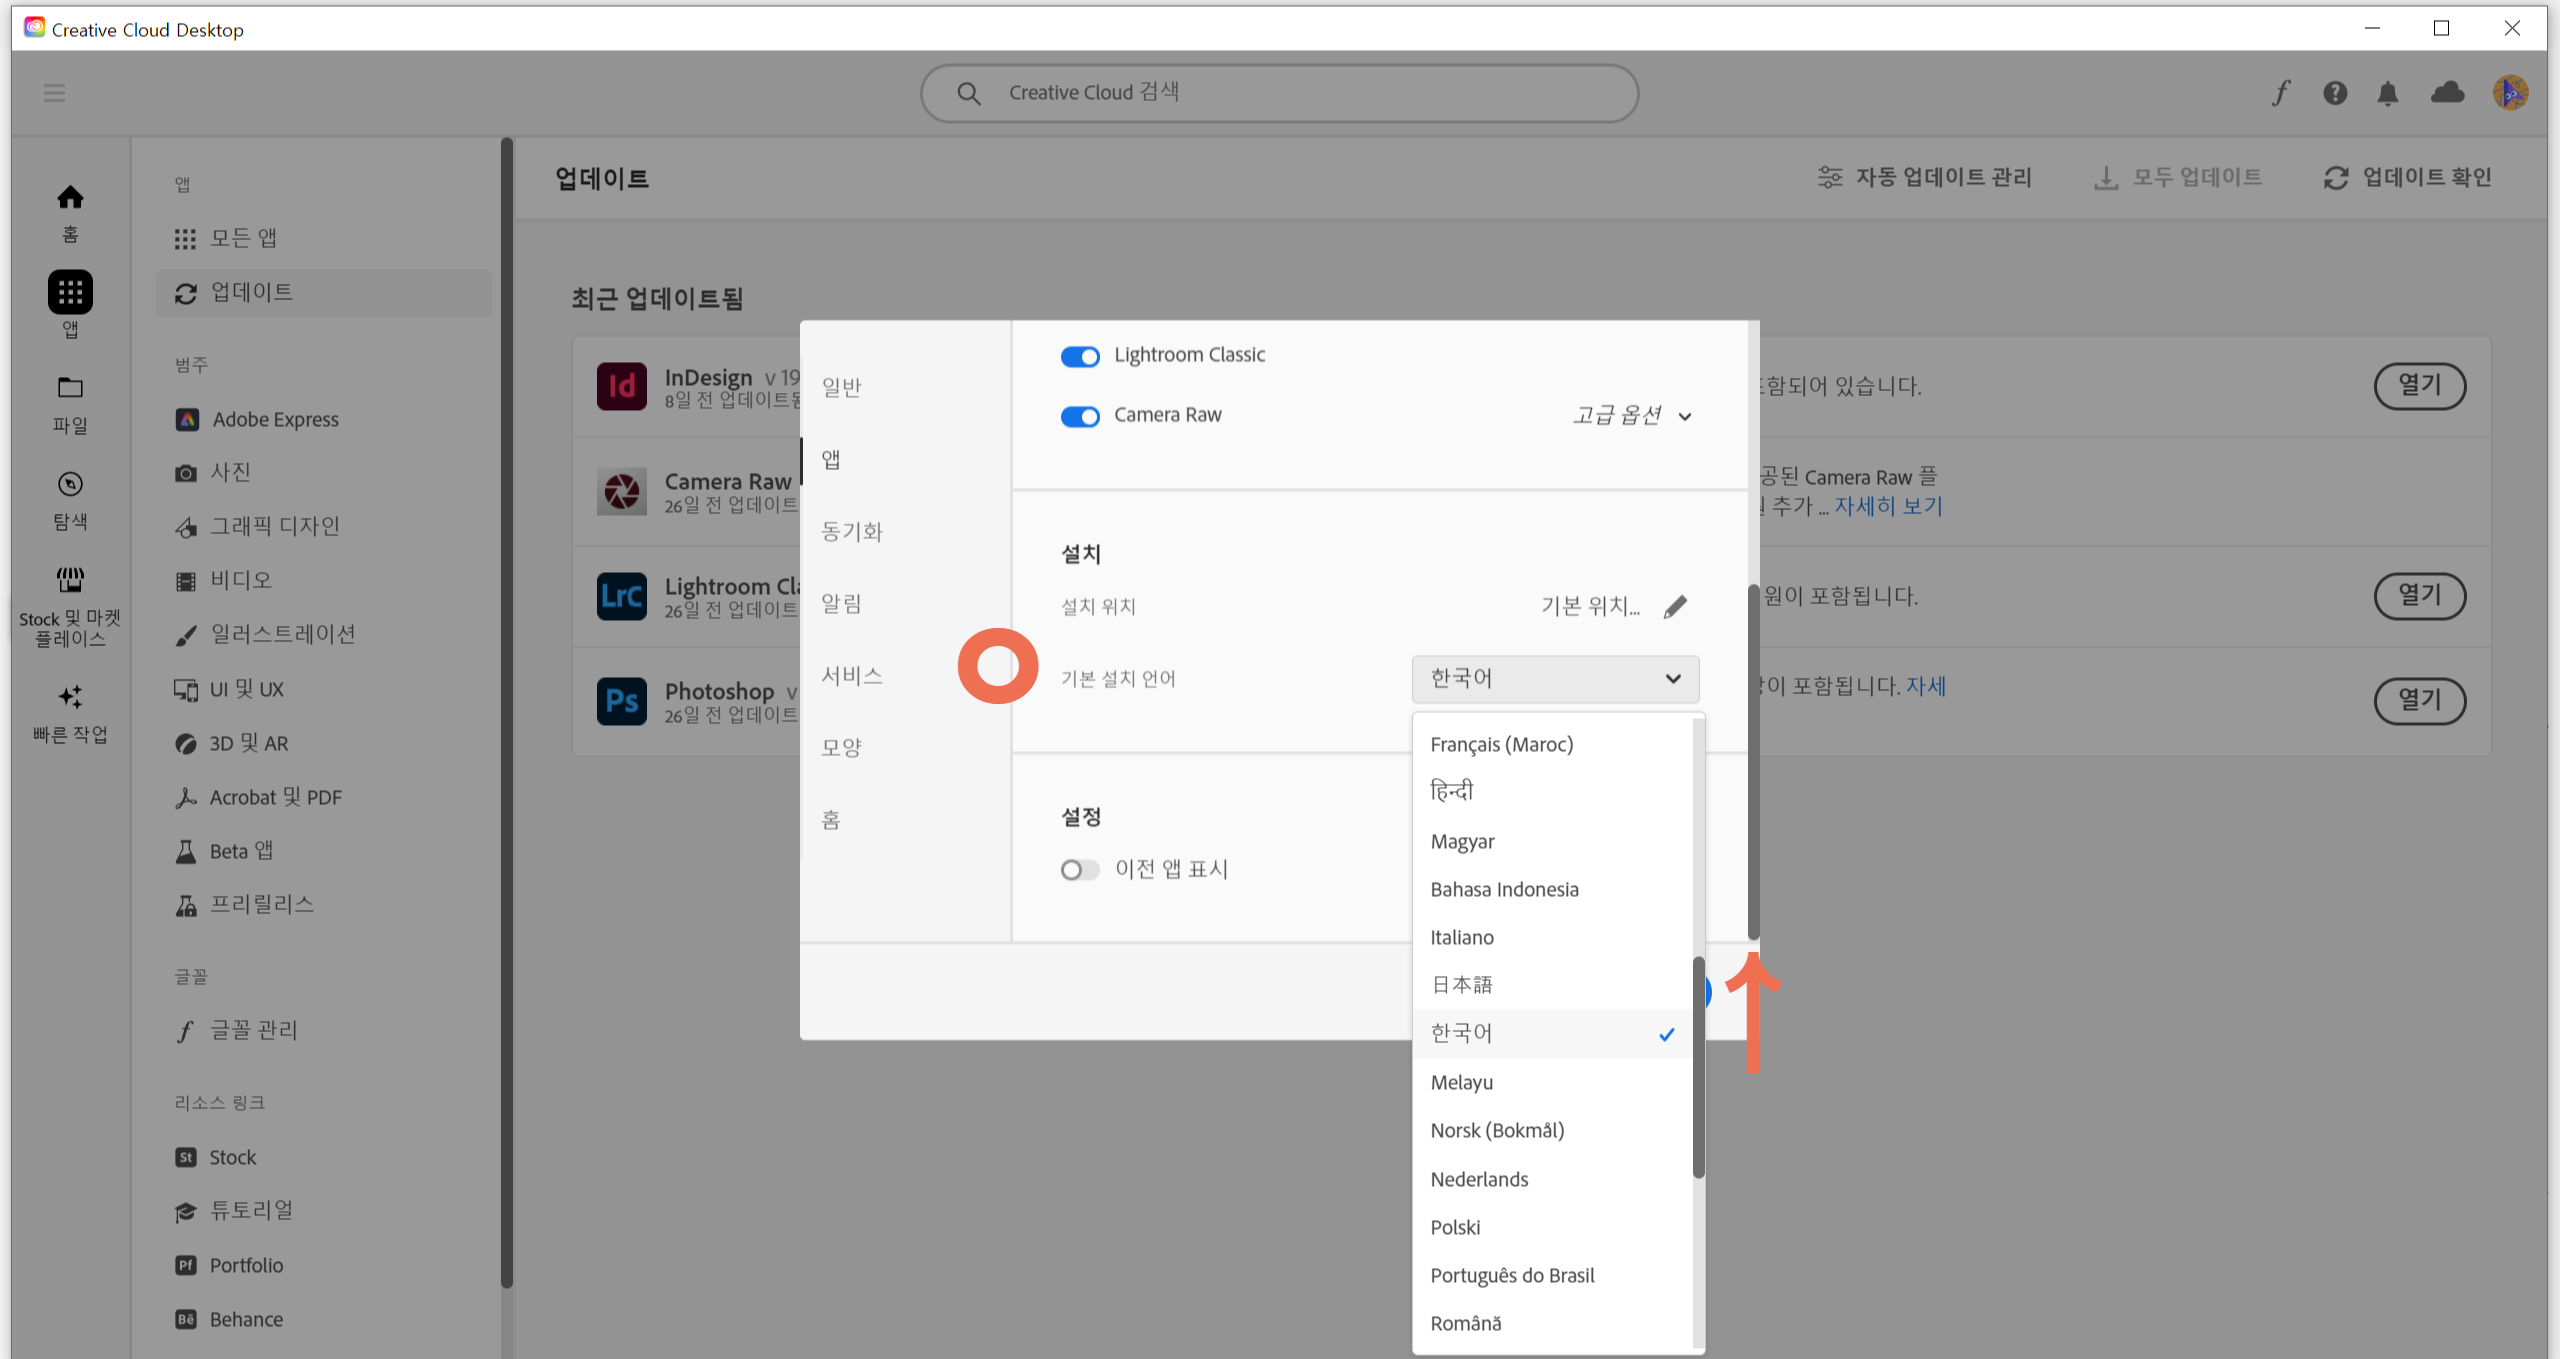Select 한국어 checked language option
Image resolution: width=2560 pixels, height=1359 pixels.
(x=1553, y=1033)
